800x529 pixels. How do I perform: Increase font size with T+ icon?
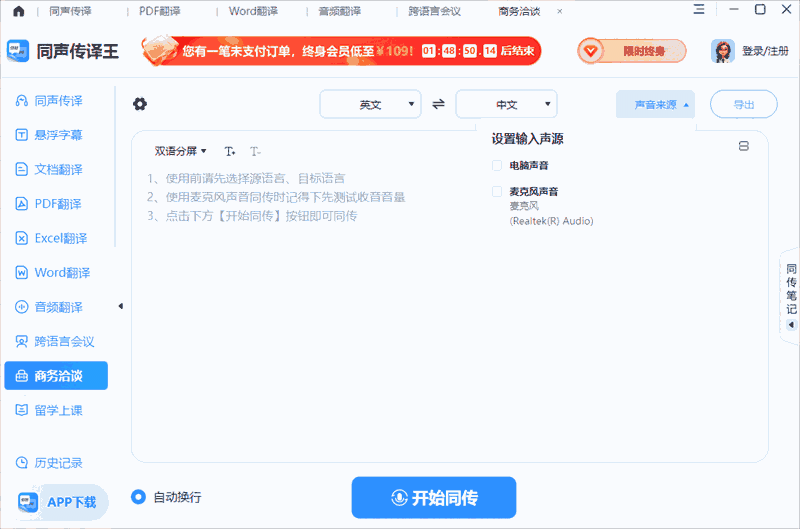pos(230,152)
